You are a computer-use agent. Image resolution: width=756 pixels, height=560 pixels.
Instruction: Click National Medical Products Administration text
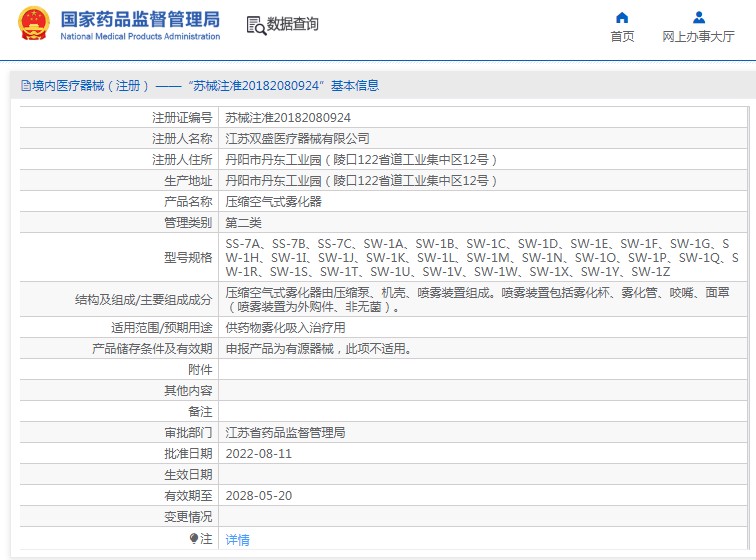pos(140,36)
